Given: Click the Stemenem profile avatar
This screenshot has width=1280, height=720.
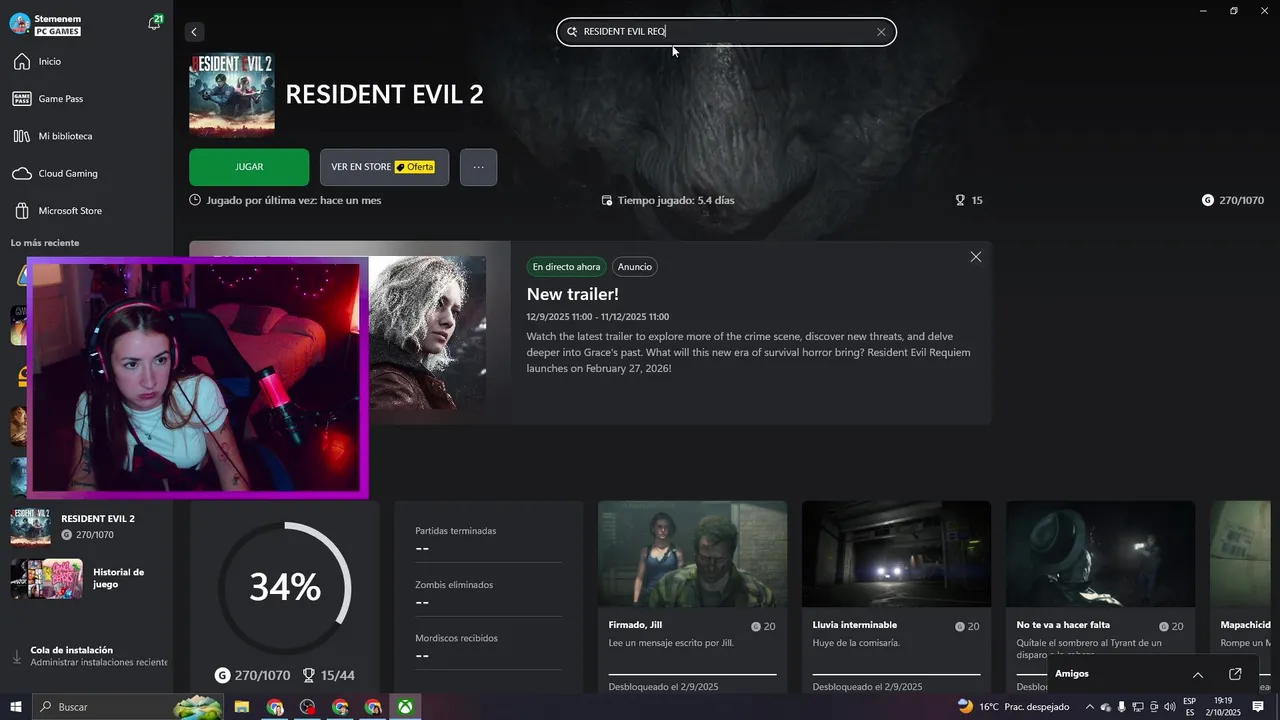Looking at the screenshot, I should [x=19, y=24].
